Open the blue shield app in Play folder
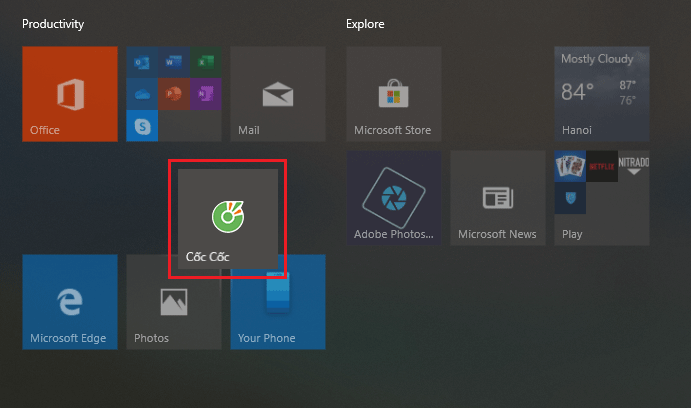Viewport: 691px width, 408px height. click(x=570, y=198)
